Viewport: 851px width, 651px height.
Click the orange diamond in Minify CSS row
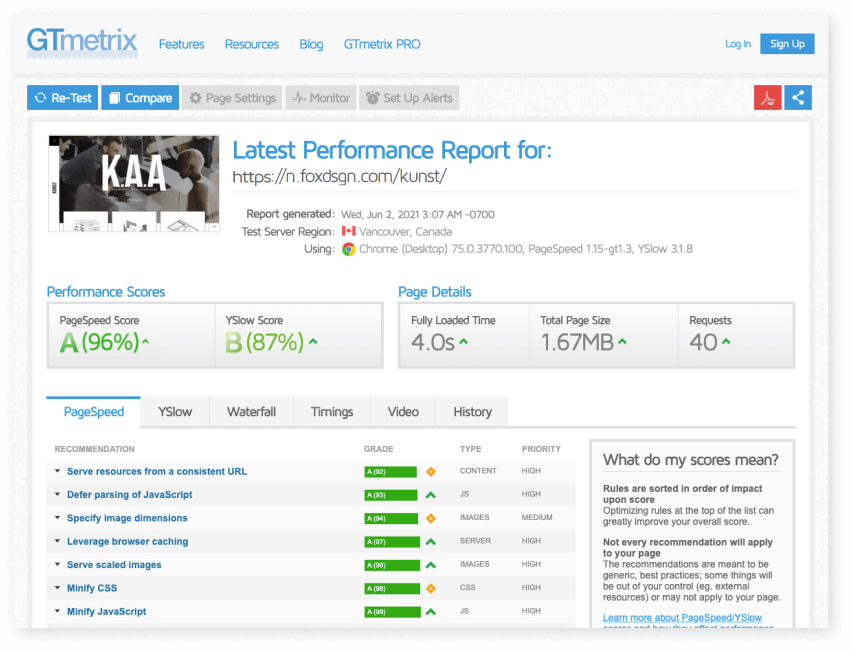click(x=431, y=588)
